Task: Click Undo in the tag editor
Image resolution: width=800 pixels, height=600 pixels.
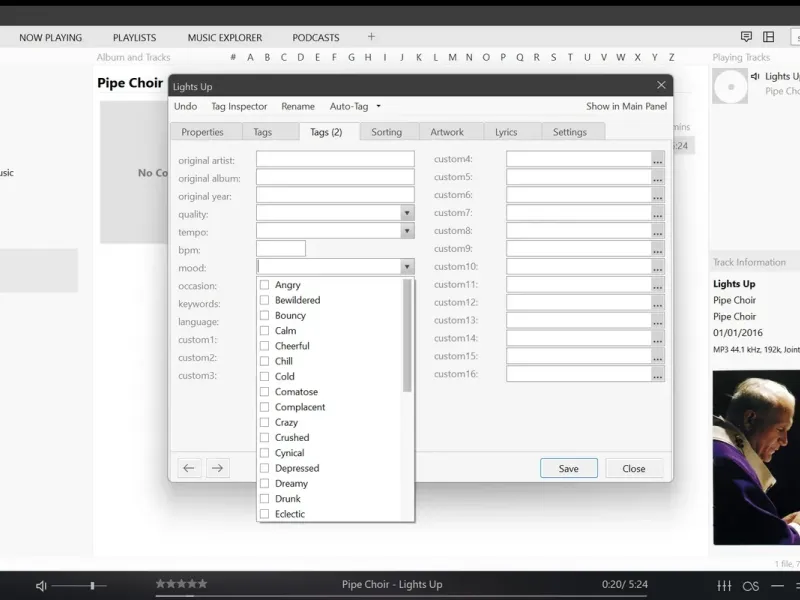Action: pos(185,106)
